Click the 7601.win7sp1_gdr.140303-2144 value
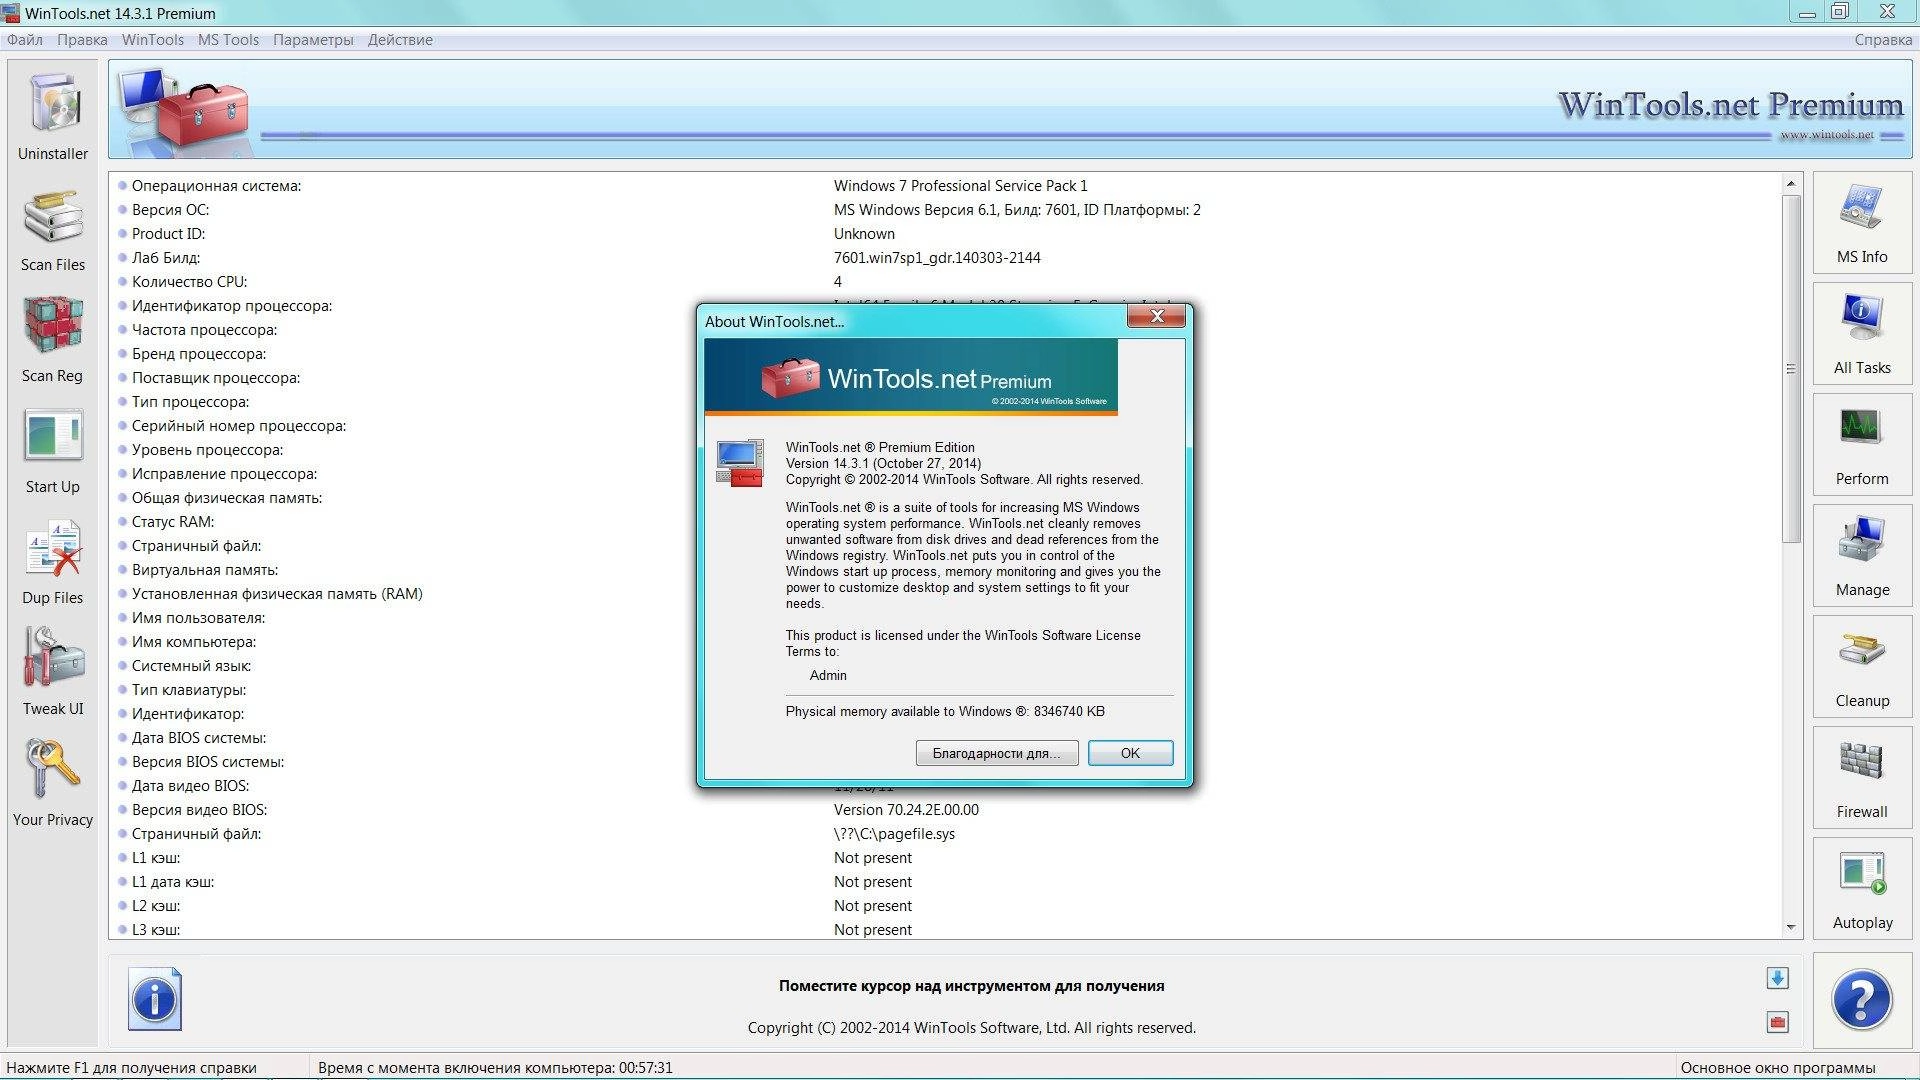This screenshot has width=1920, height=1080. (x=937, y=258)
